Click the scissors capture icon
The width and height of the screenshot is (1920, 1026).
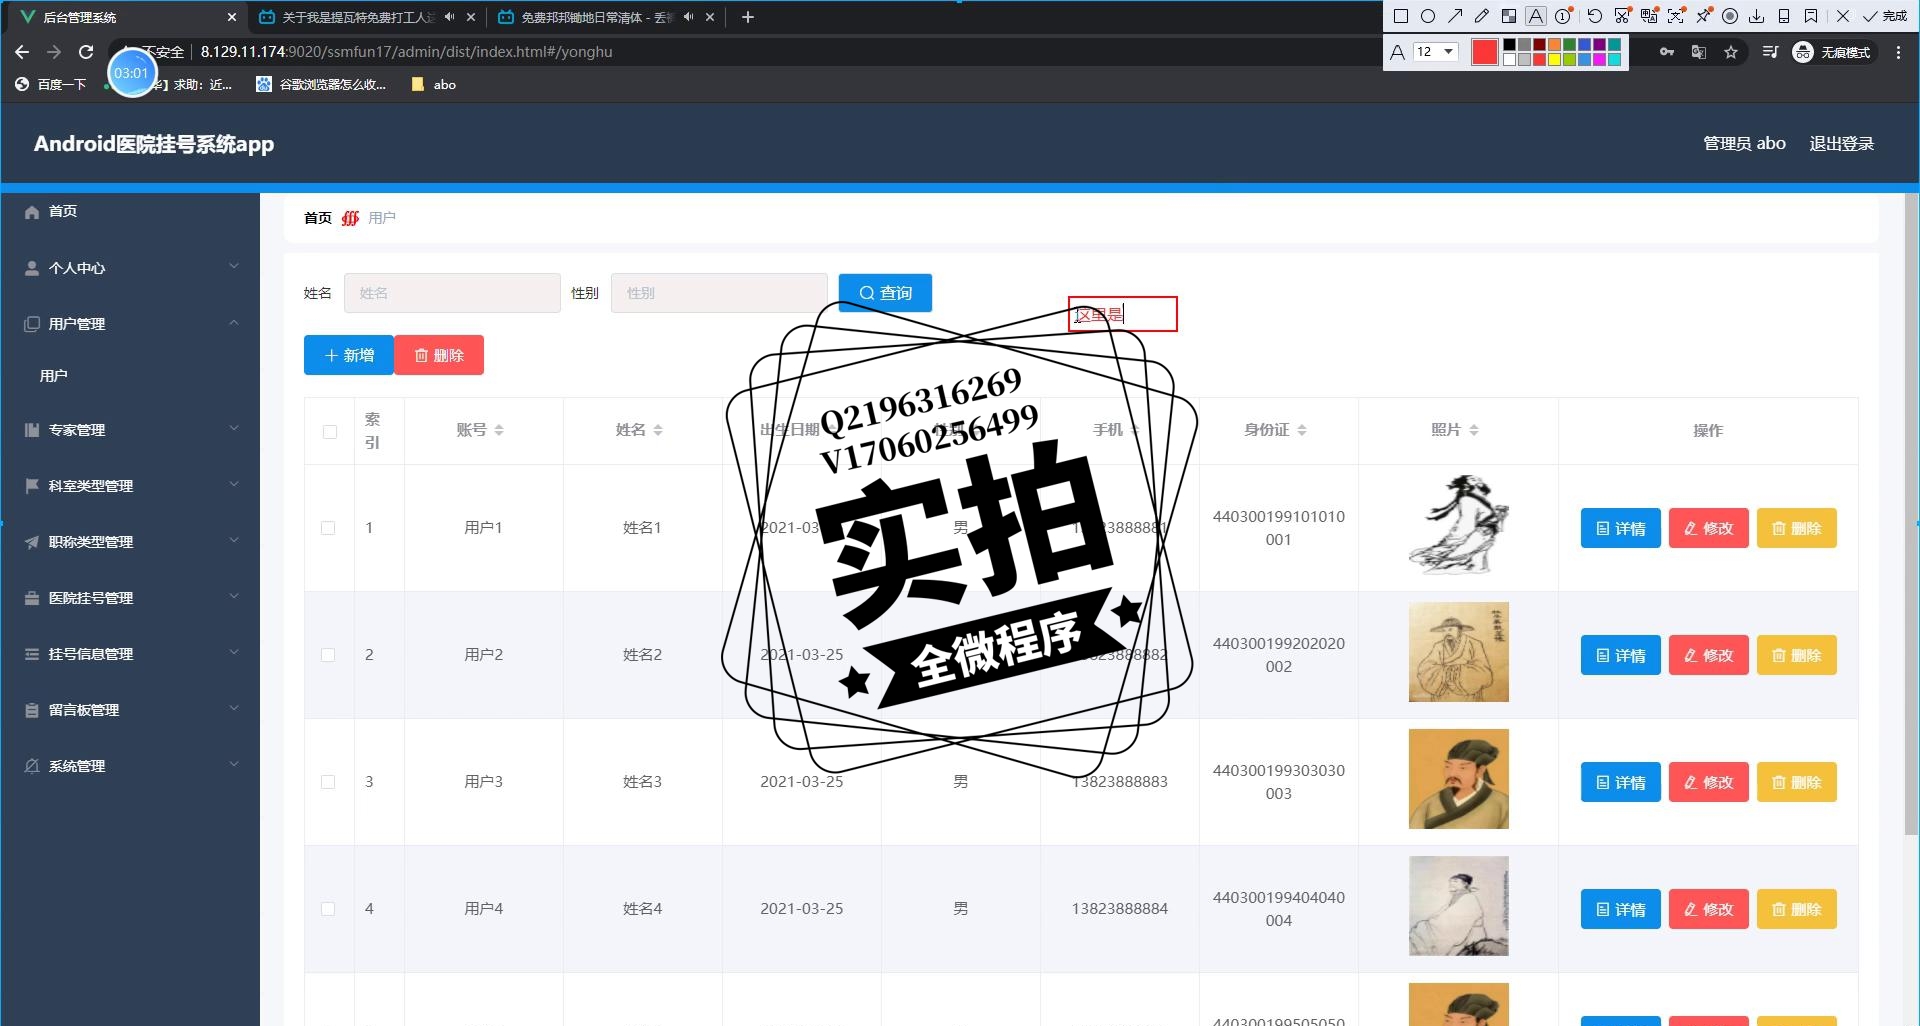click(1622, 16)
